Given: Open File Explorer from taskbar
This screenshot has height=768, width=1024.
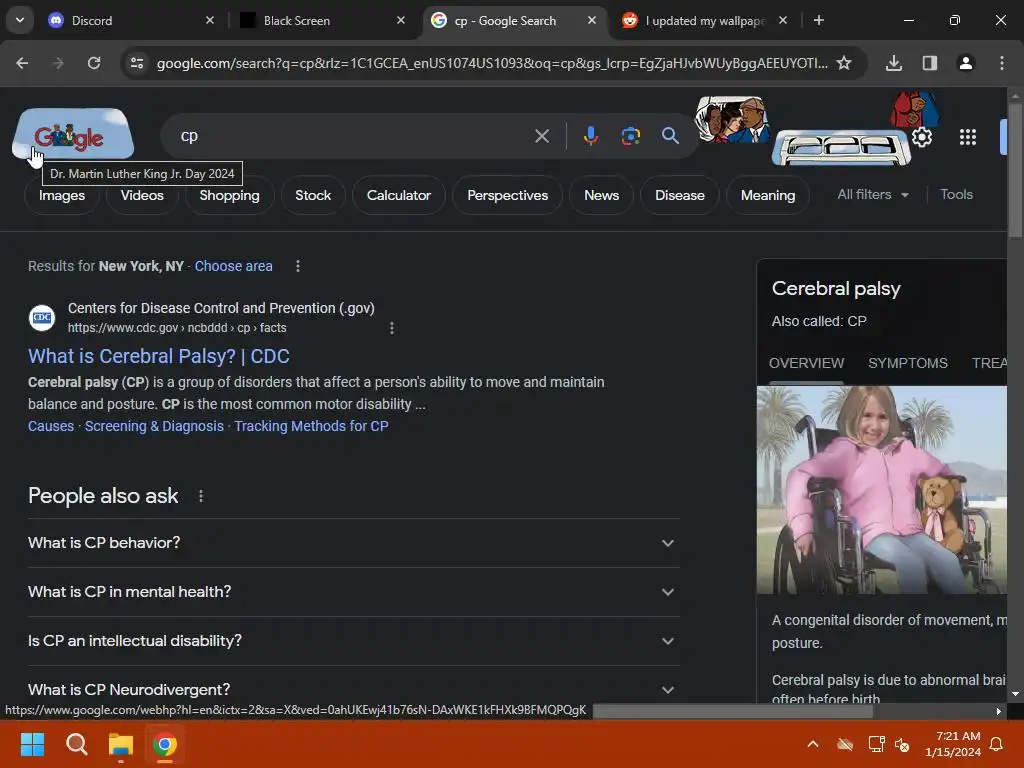Looking at the screenshot, I should coord(121,744).
